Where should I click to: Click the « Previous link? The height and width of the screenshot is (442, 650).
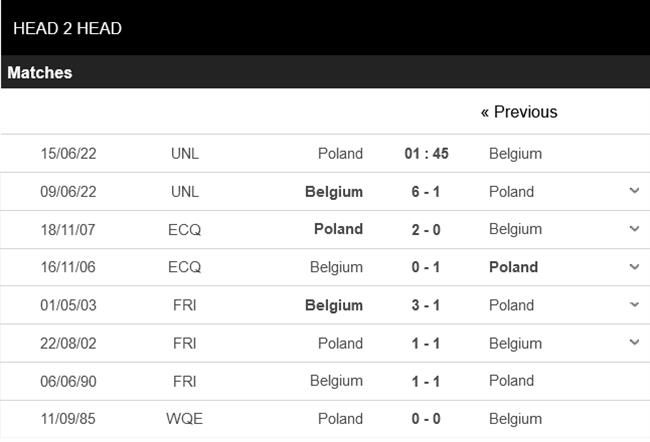pos(519,112)
